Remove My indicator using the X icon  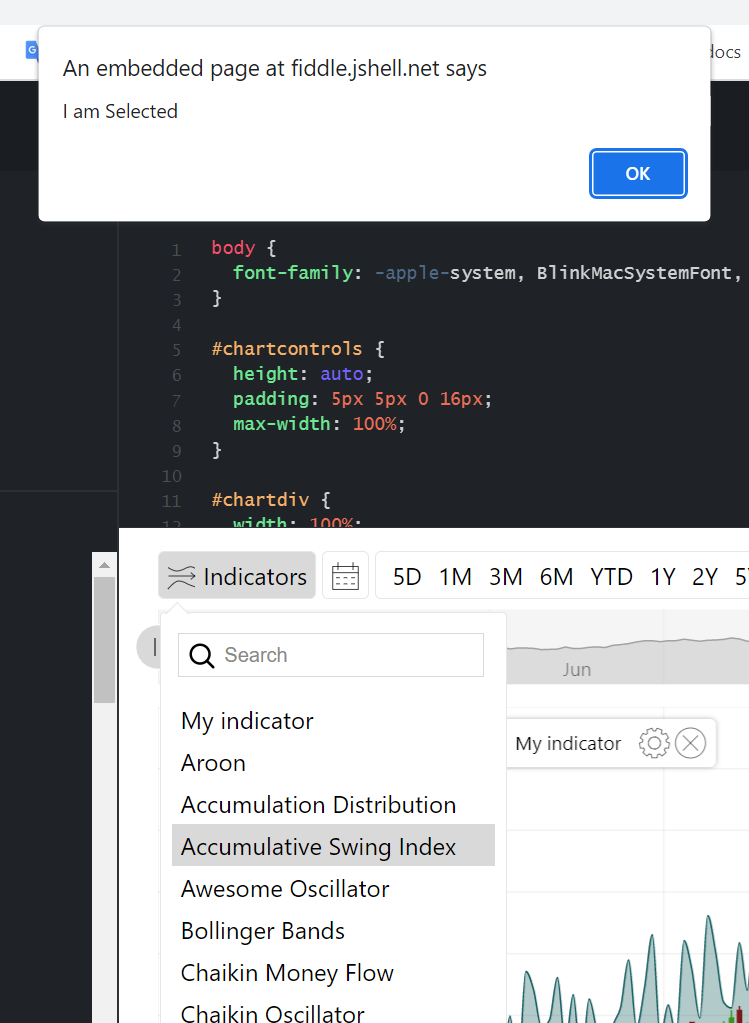[x=690, y=743]
